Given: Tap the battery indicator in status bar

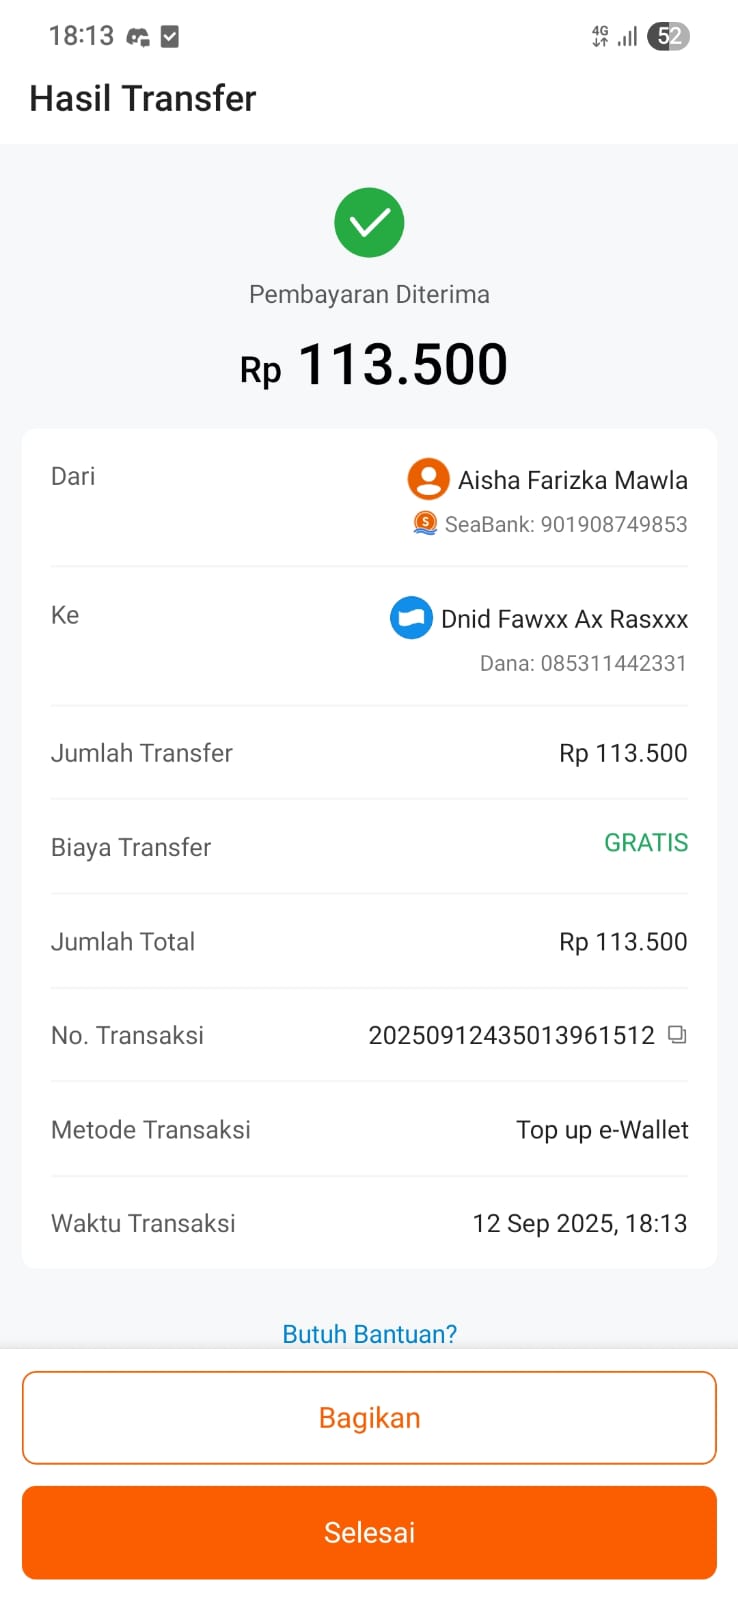Looking at the screenshot, I should (668, 37).
